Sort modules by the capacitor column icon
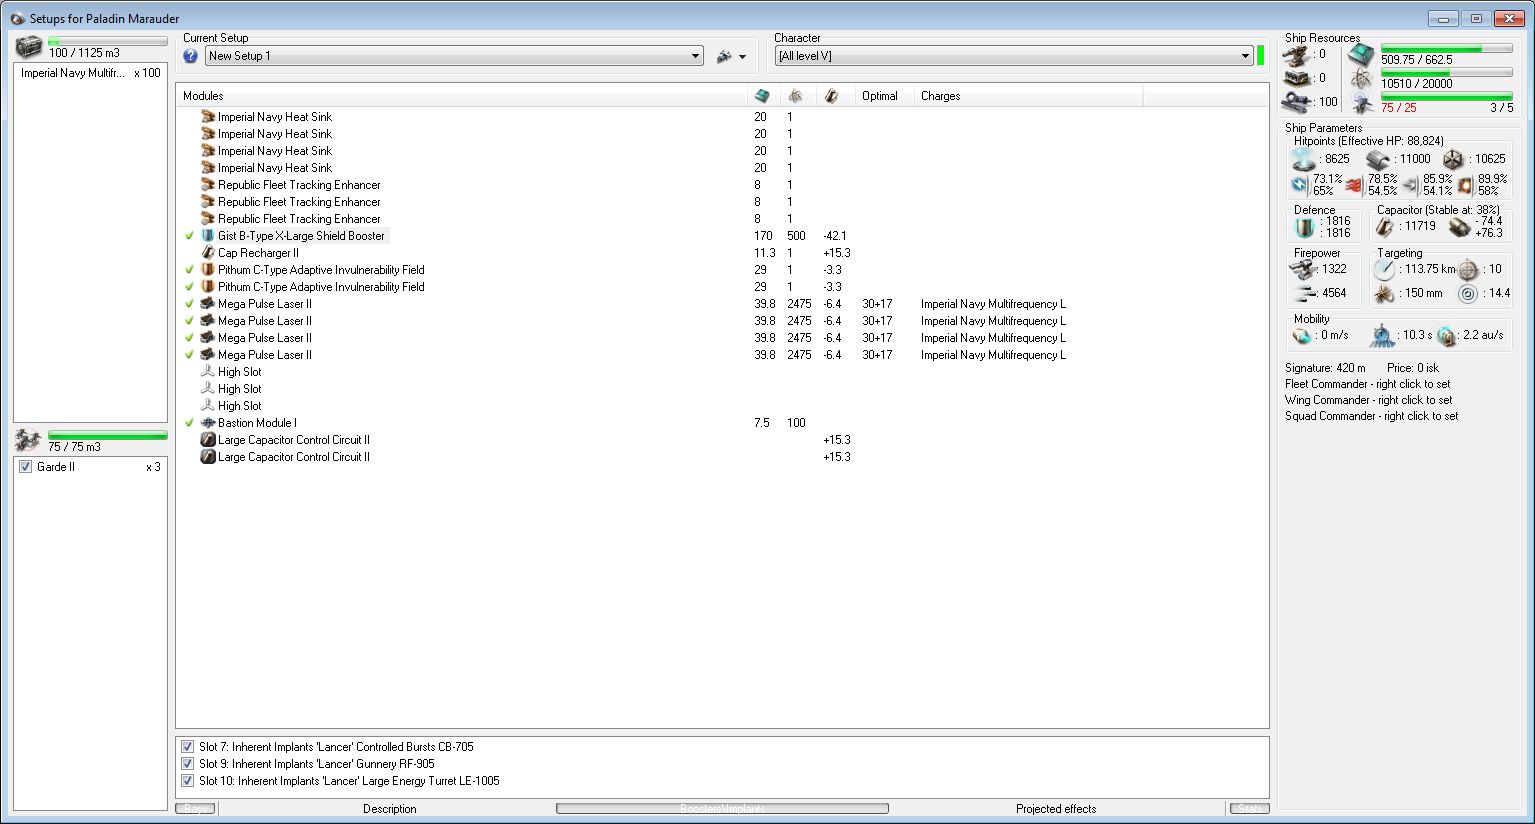The image size is (1535, 824). [x=831, y=96]
